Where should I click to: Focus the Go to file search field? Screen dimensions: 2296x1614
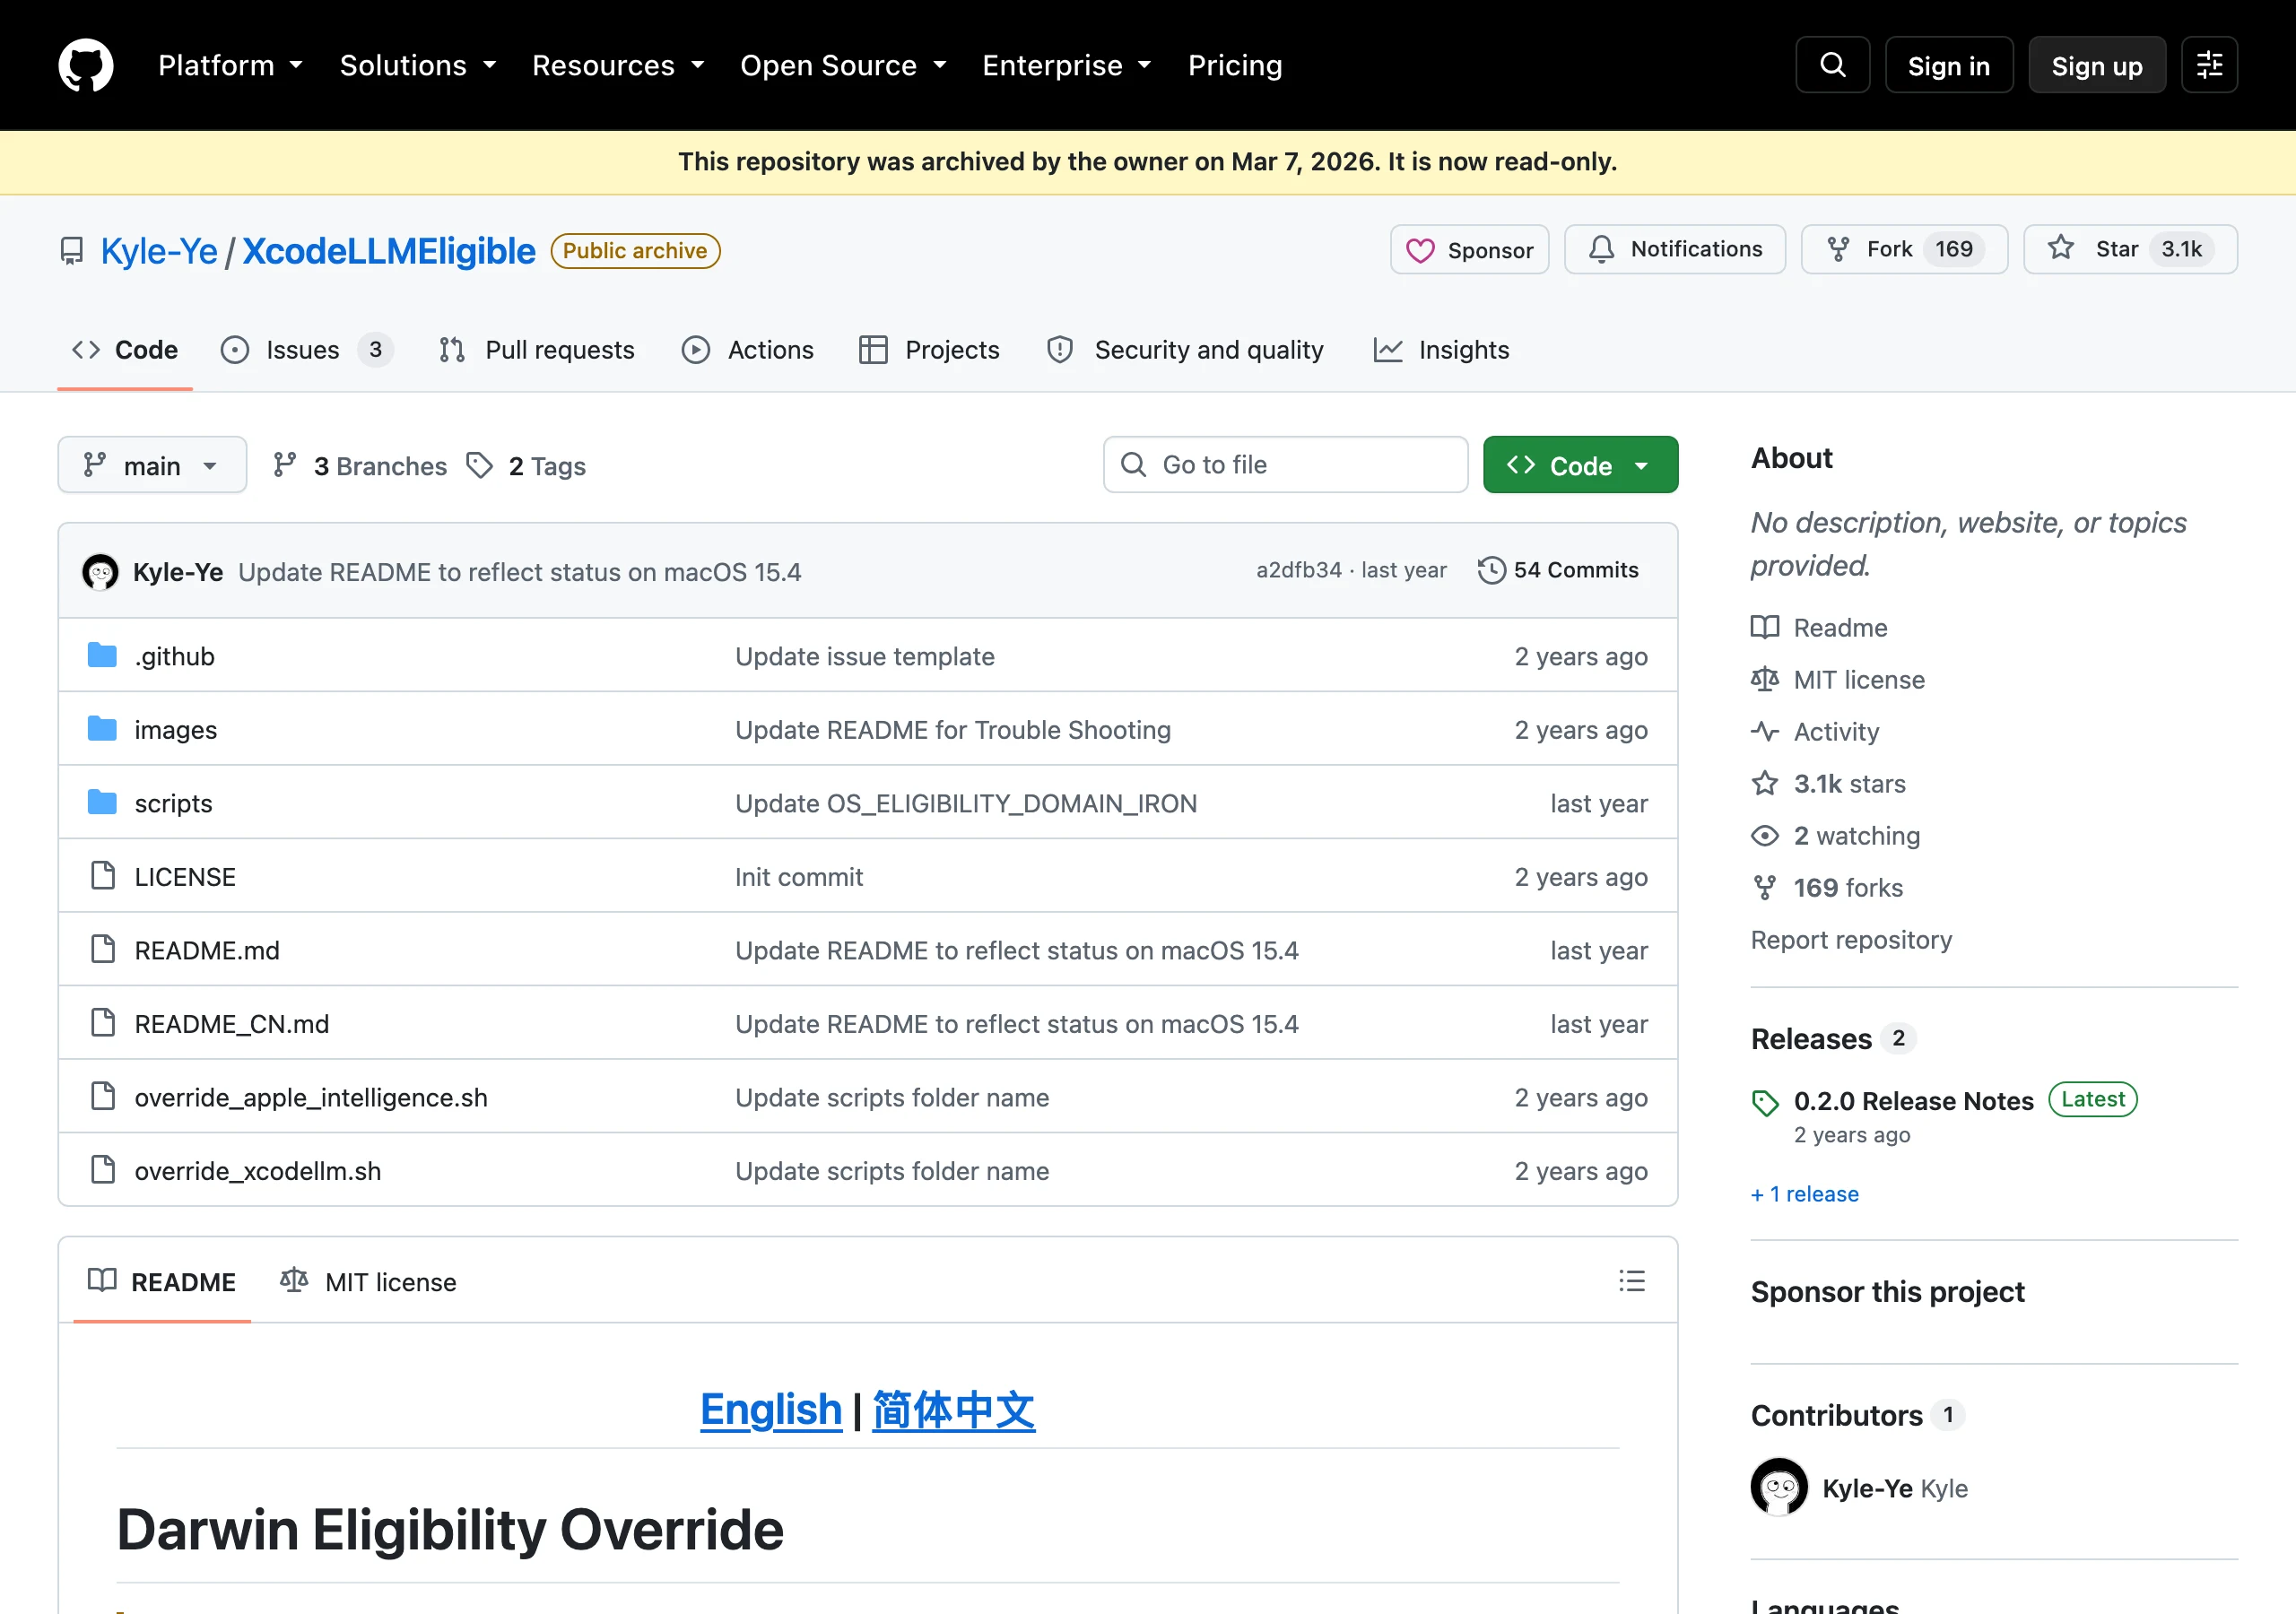click(x=1285, y=465)
